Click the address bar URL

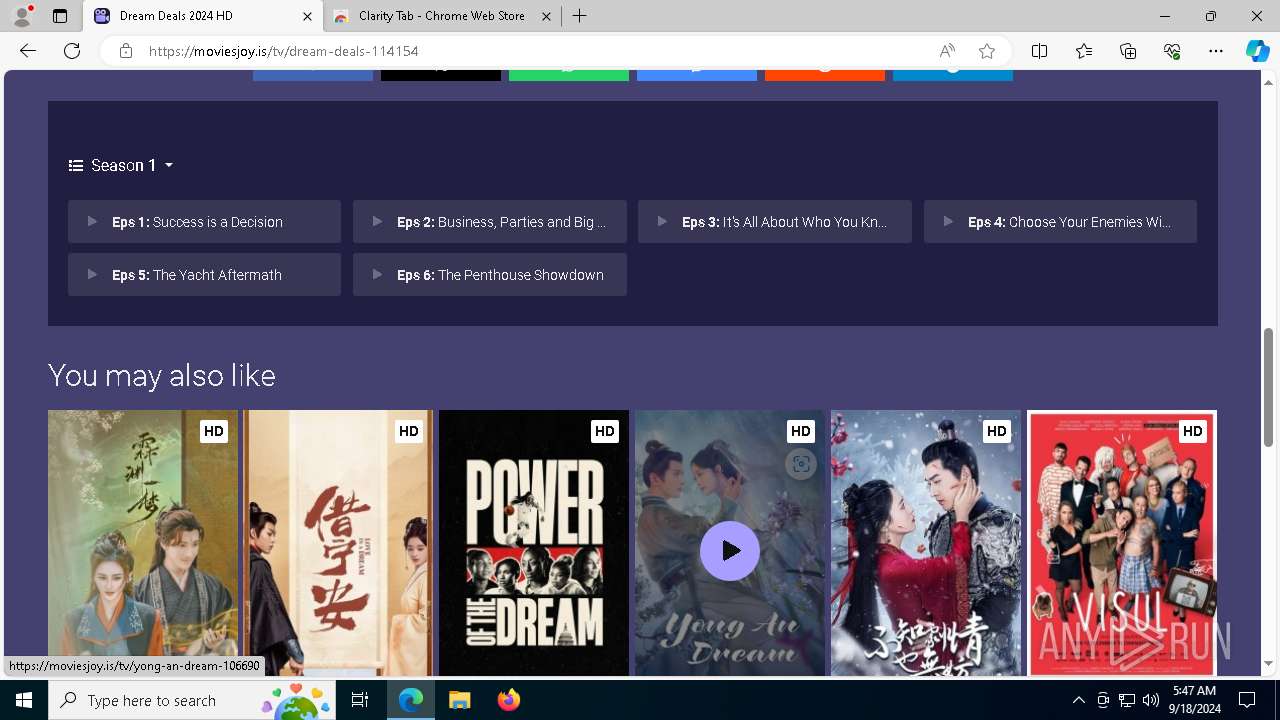click(x=284, y=51)
